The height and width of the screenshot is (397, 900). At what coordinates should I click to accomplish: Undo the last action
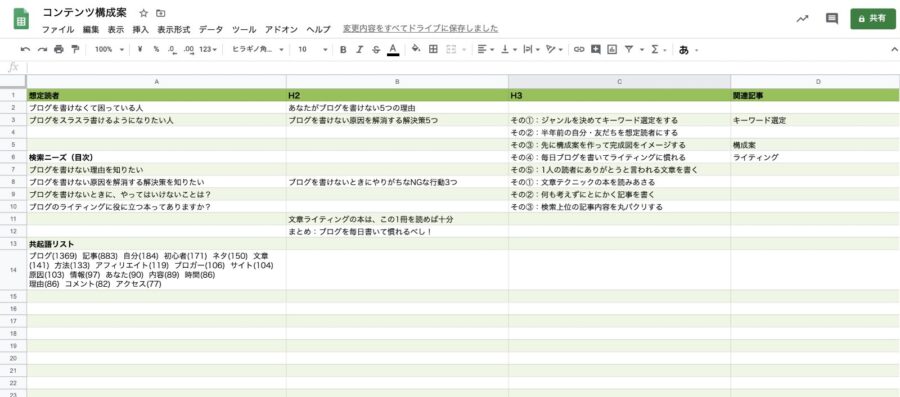coord(25,50)
